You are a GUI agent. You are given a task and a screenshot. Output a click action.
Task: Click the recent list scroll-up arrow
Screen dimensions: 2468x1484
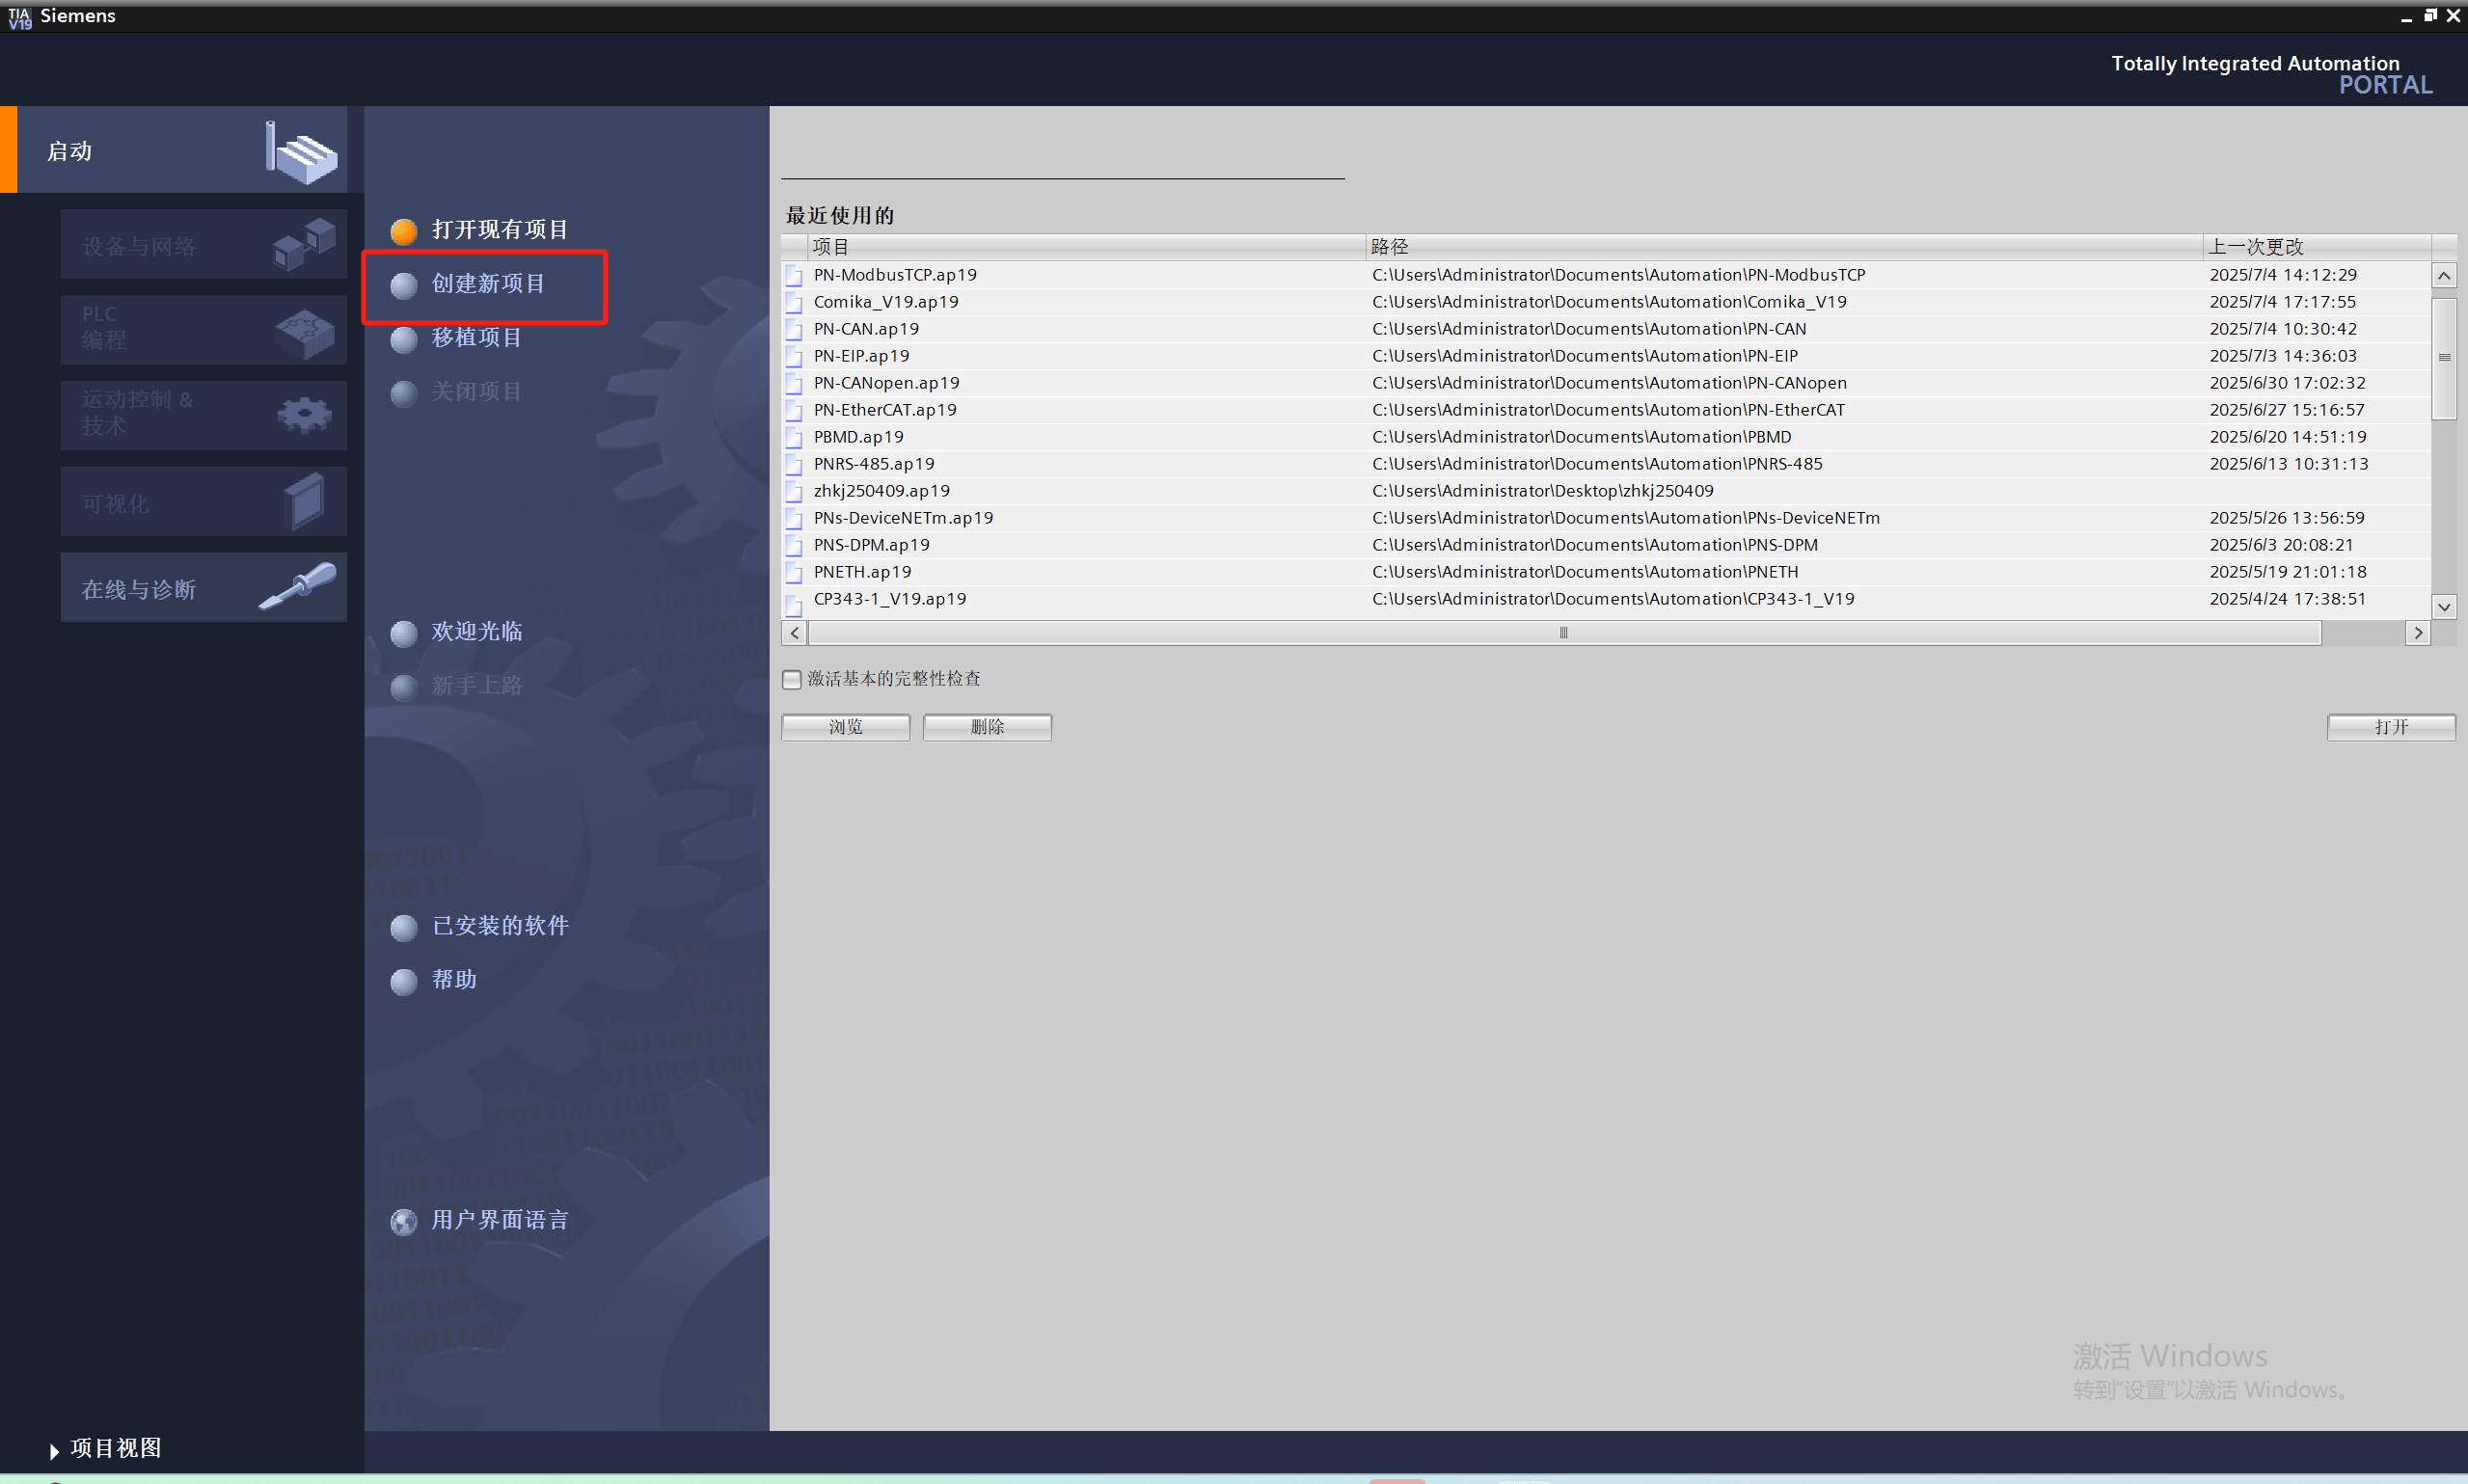pyautogui.click(x=2444, y=276)
